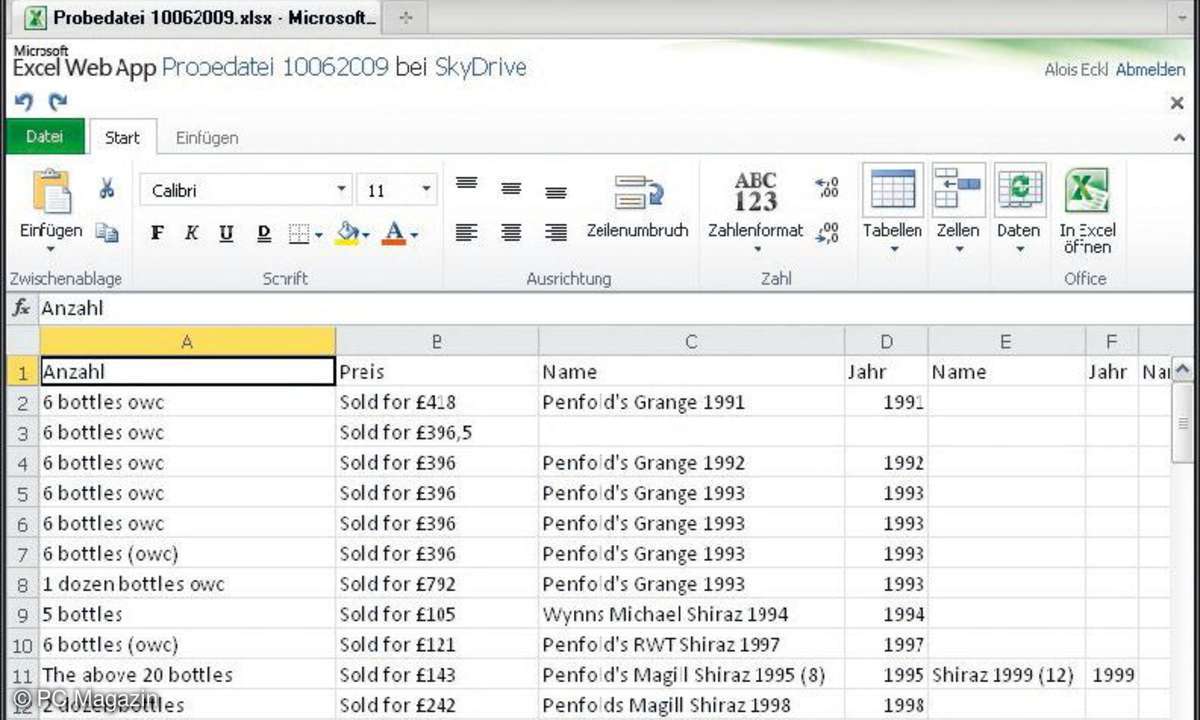The width and height of the screenshot is (1200, 720).
Task: Select cell '1 dozen bottles owc'
Action: tap(187, 584)
